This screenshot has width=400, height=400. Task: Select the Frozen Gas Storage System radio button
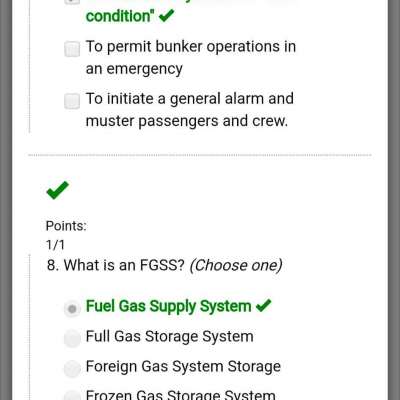coord(72,396)
